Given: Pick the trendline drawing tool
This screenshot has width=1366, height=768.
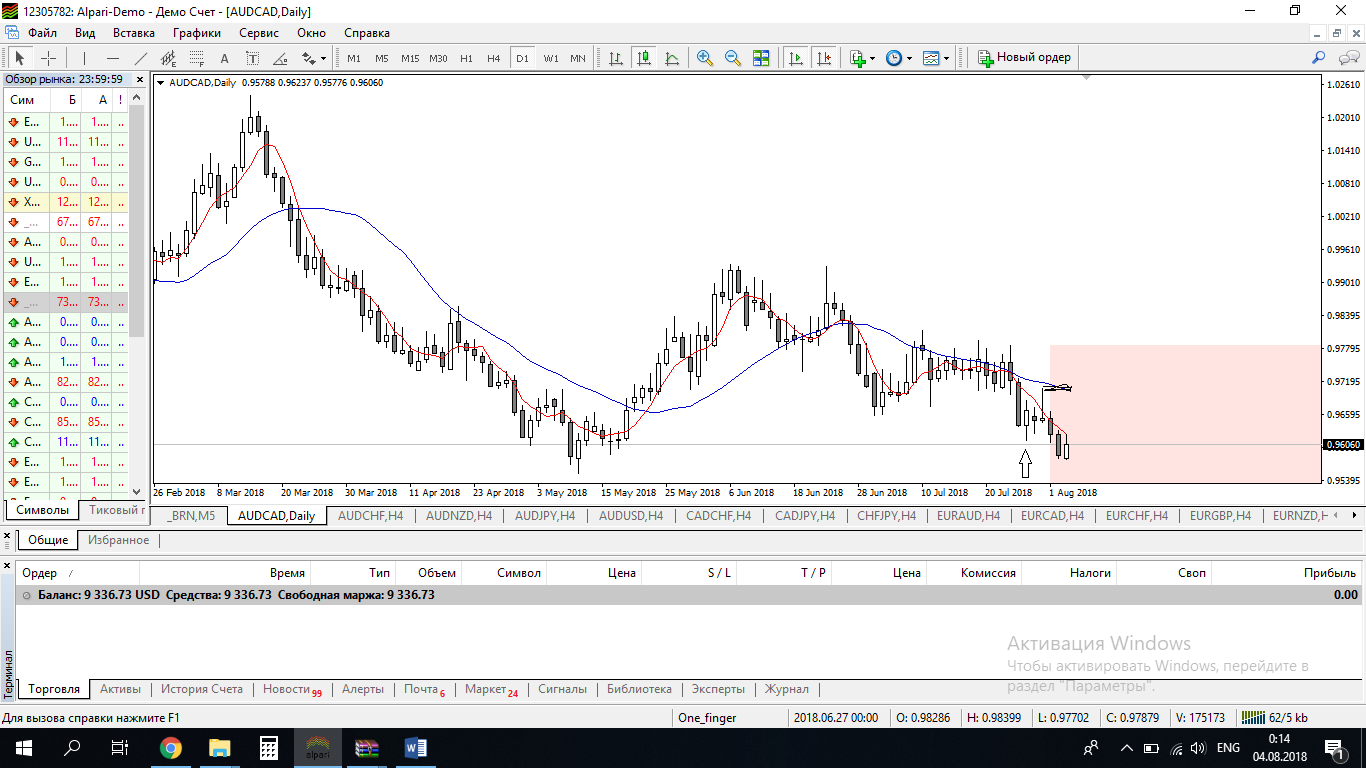Looking at the screenshot, I should [x=140, y=58].
